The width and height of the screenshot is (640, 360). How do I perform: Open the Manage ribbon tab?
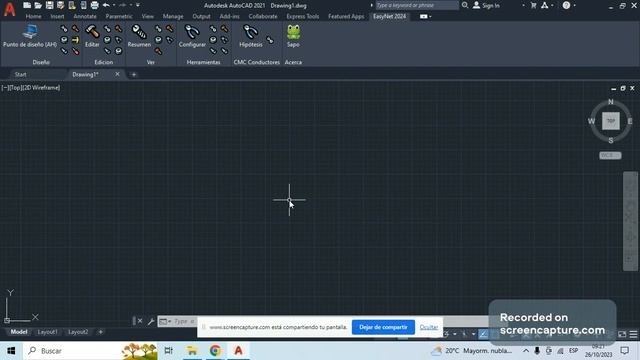173,16
